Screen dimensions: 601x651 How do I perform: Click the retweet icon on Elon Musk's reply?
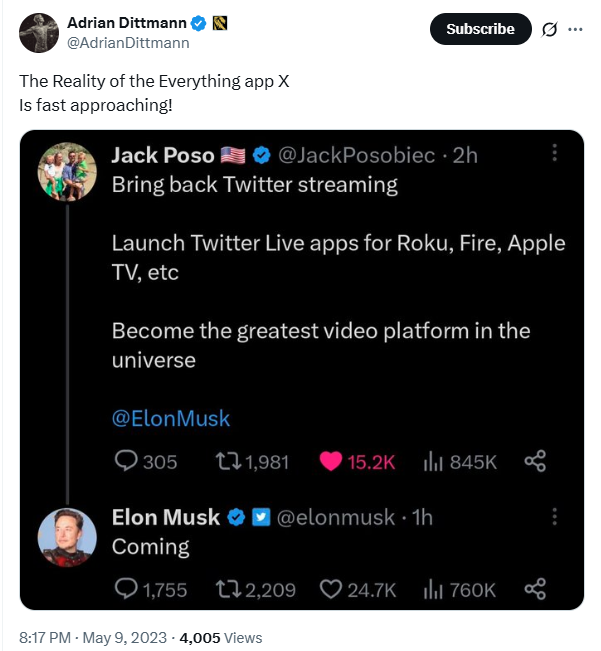coord(227,589)
